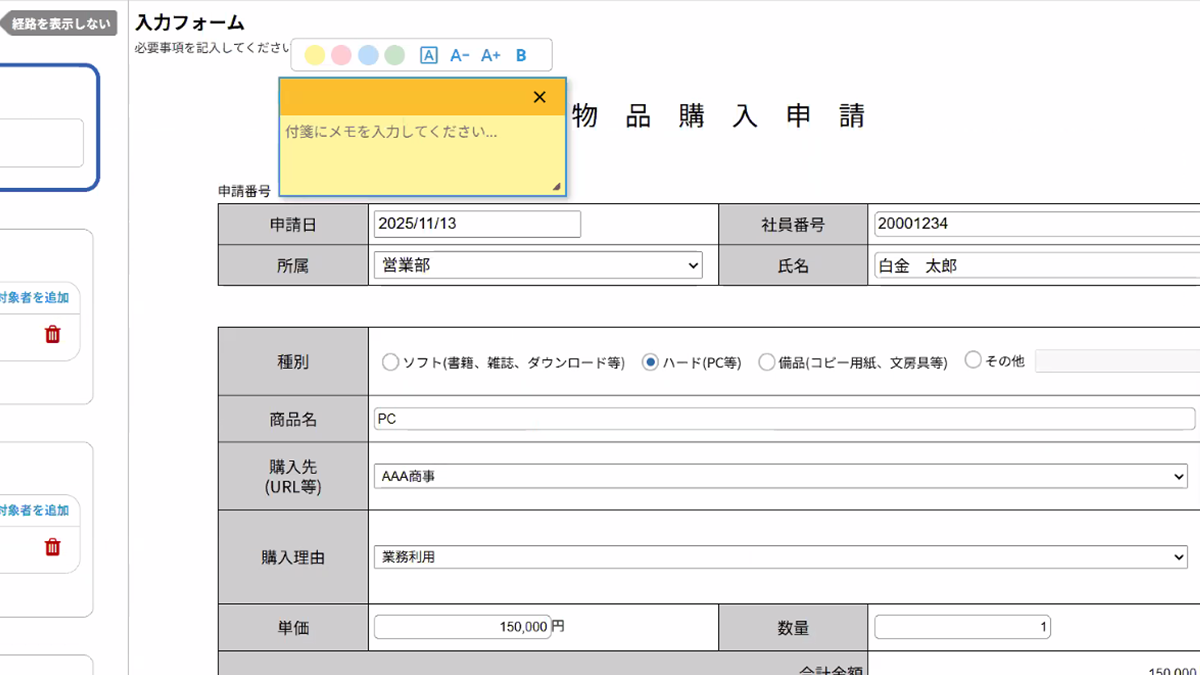Select the green sticky note color
The image size is (1200, 675).
(395, 55)
